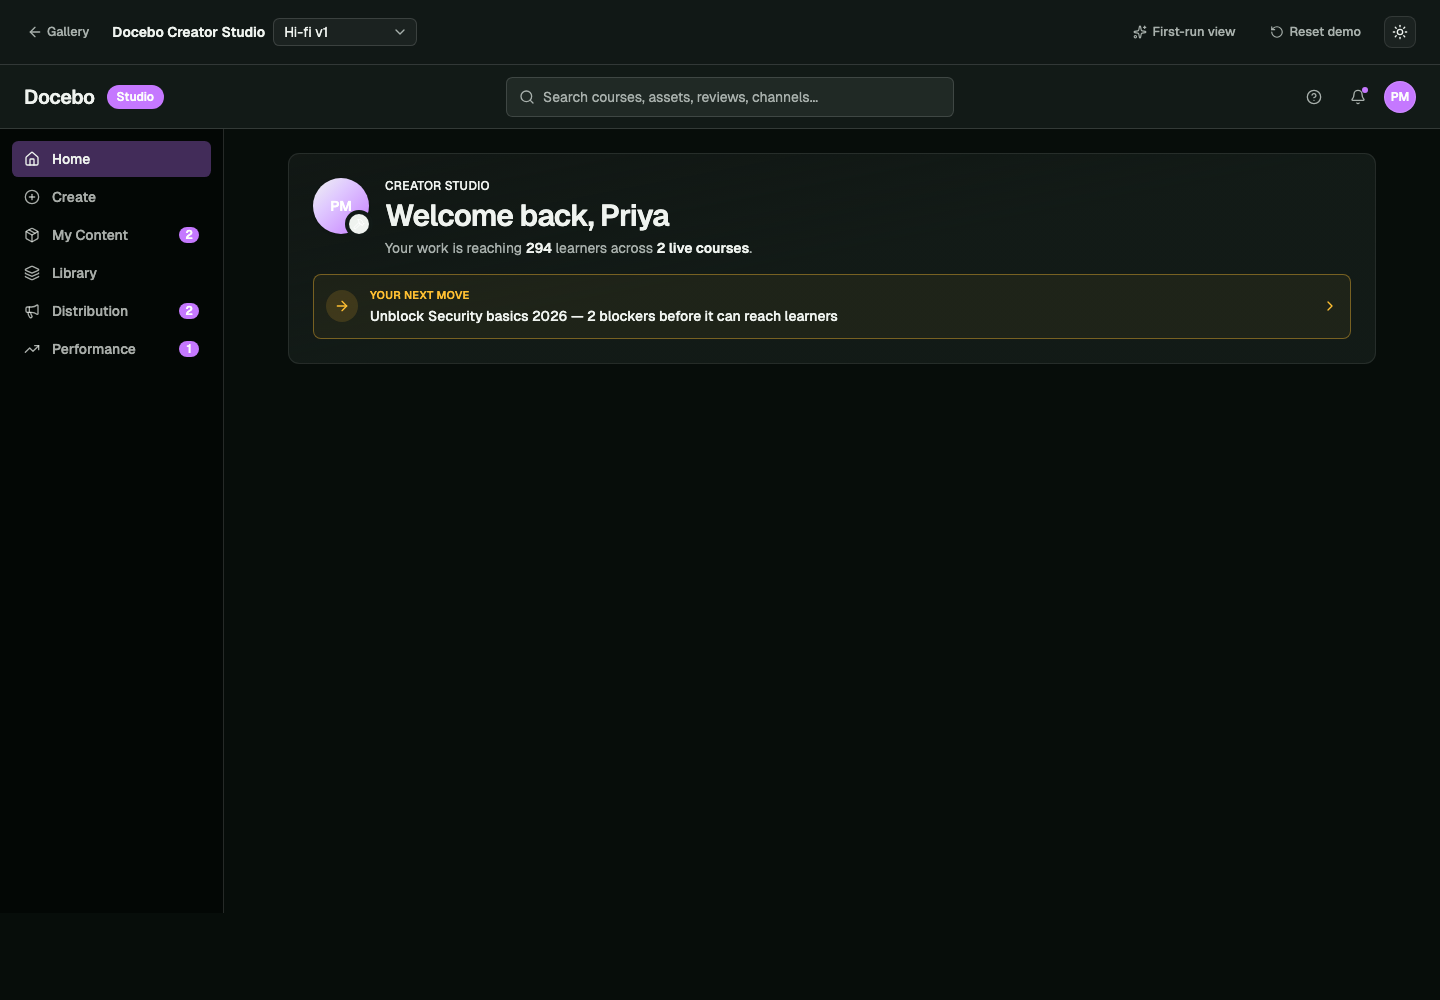The height and width of the screenshot is (1000, 1440).
Task: Click the Studio badge
Action: 135,97
